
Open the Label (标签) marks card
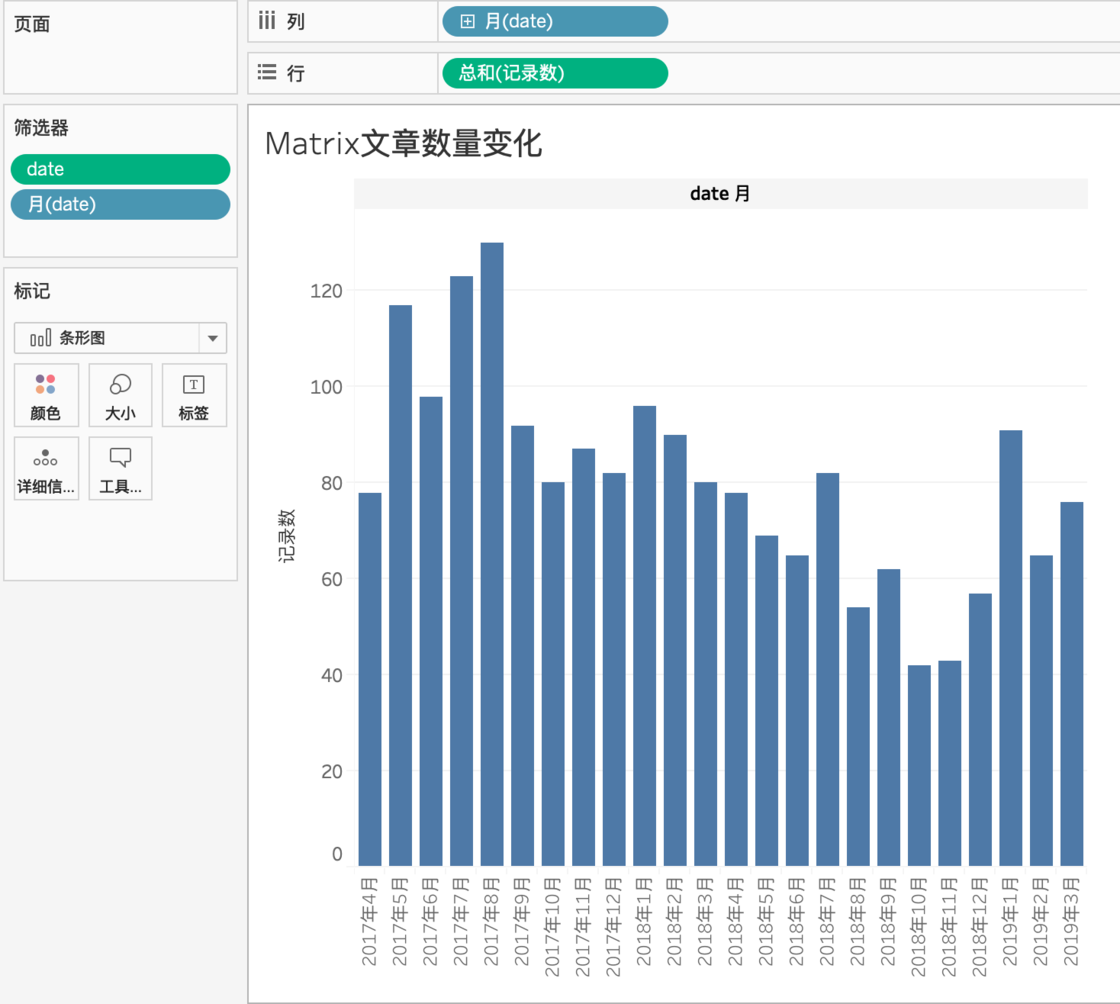point(194,395)
